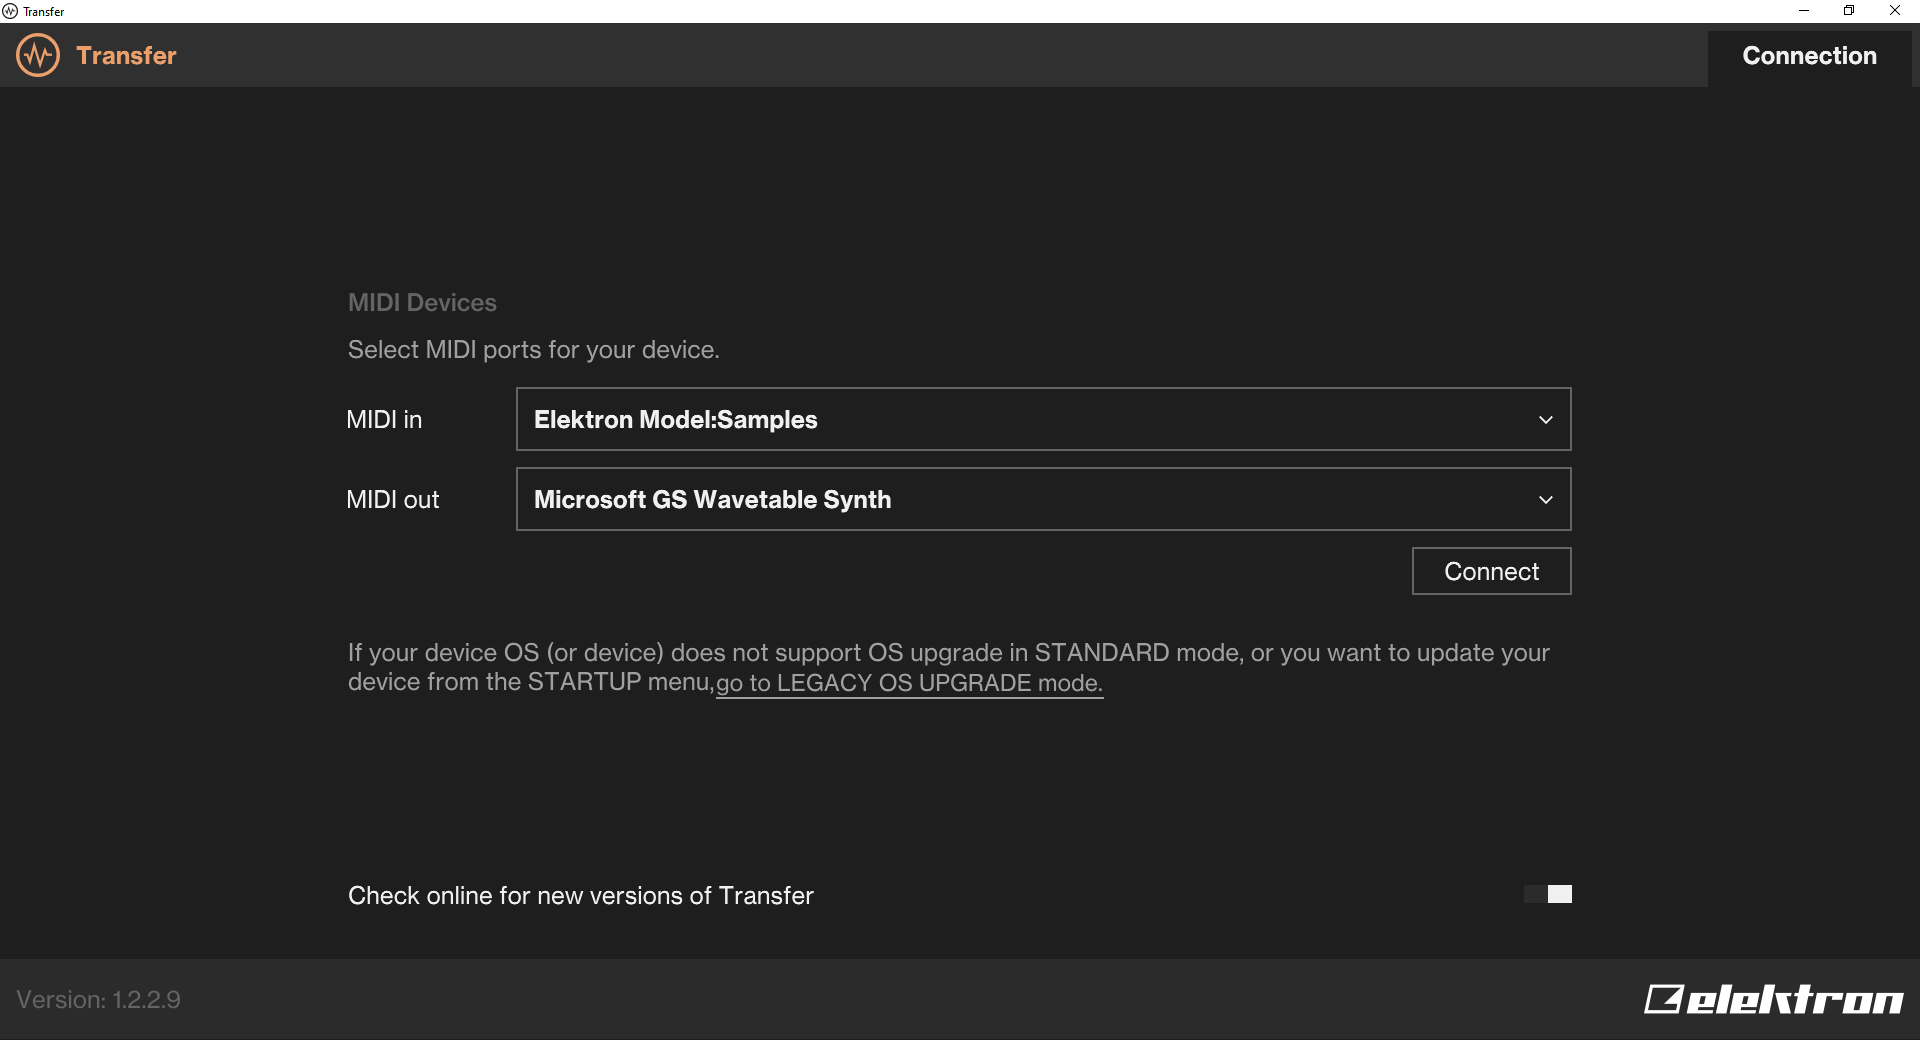1920x1040 pixels.
Task: Minimize the Transfer window
Action: [x=1804, y=11]
